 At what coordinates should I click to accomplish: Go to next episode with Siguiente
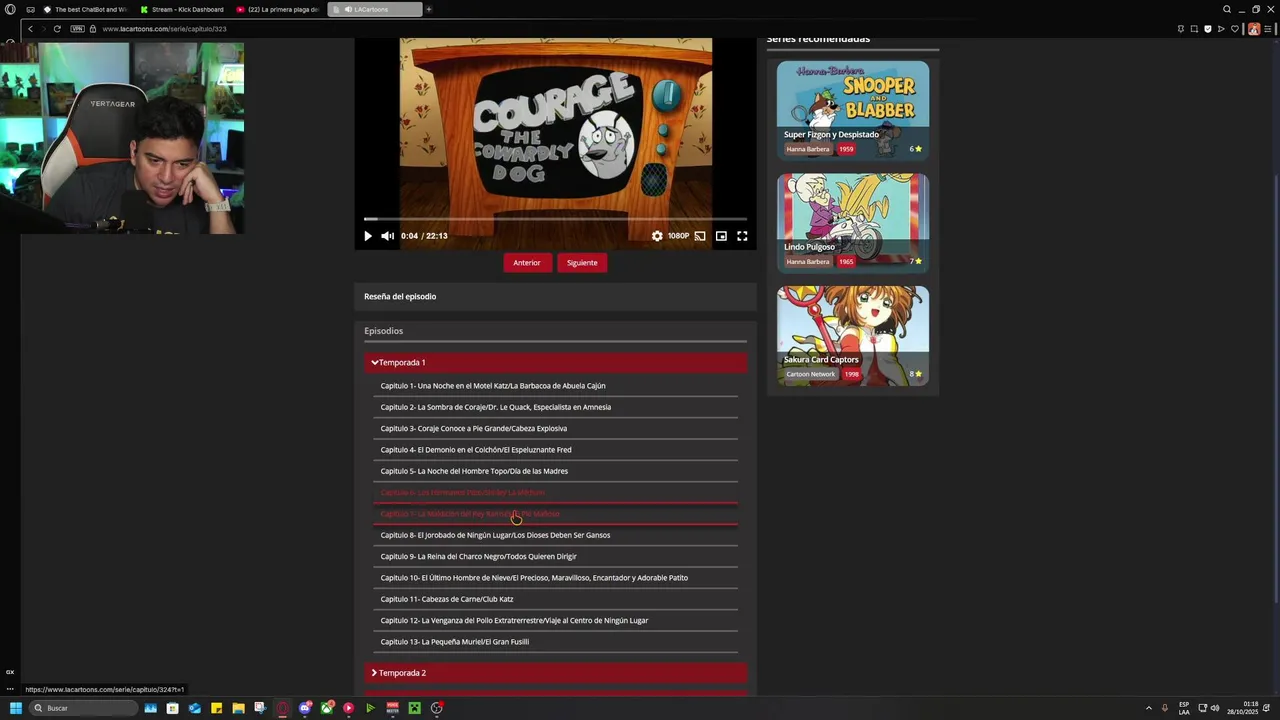click(x=582, y=263)
